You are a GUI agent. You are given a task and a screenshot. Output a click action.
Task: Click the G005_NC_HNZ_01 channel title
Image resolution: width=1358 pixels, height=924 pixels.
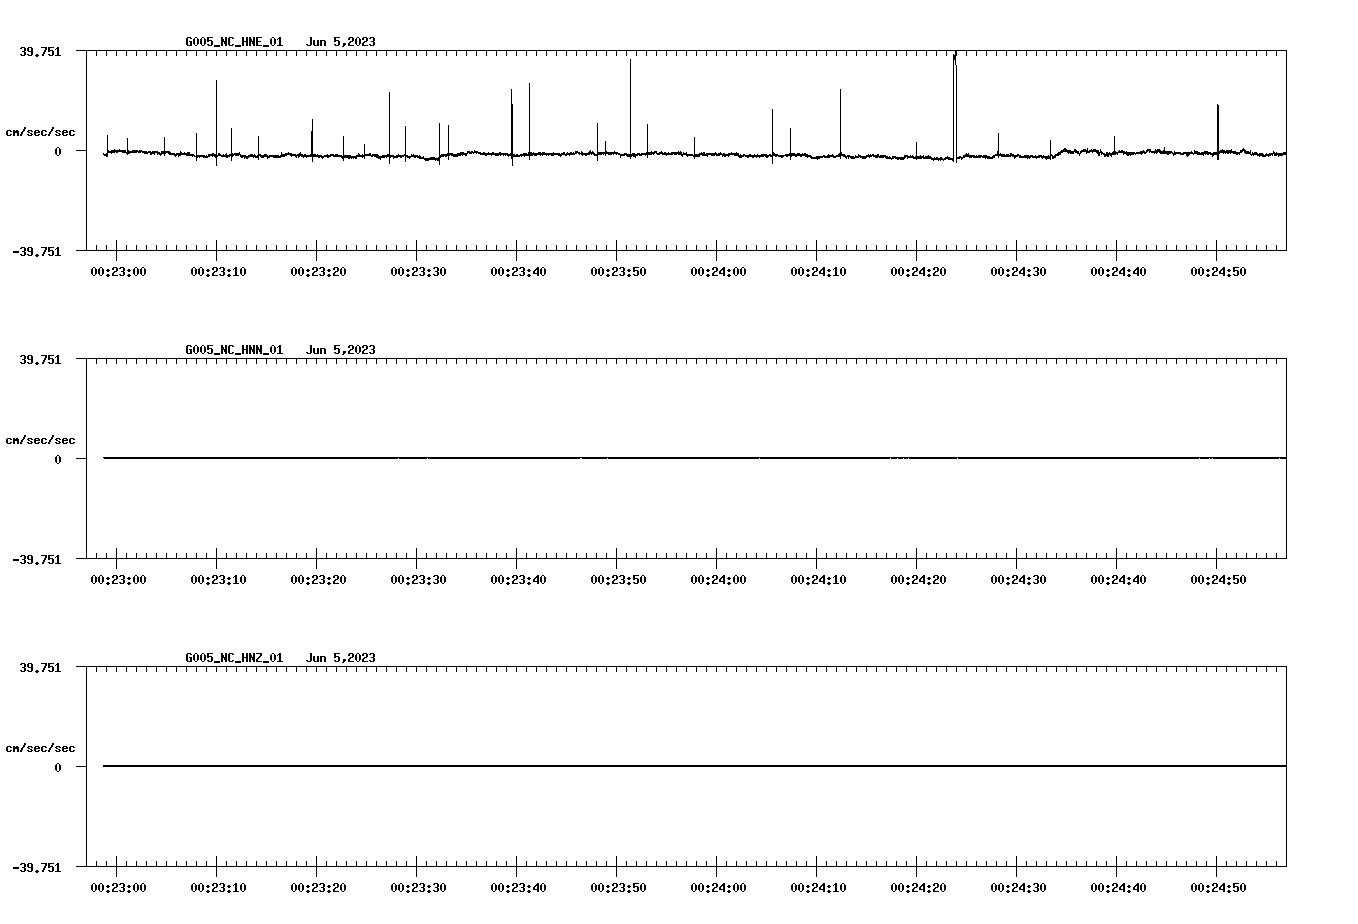[x=232, y=656]
